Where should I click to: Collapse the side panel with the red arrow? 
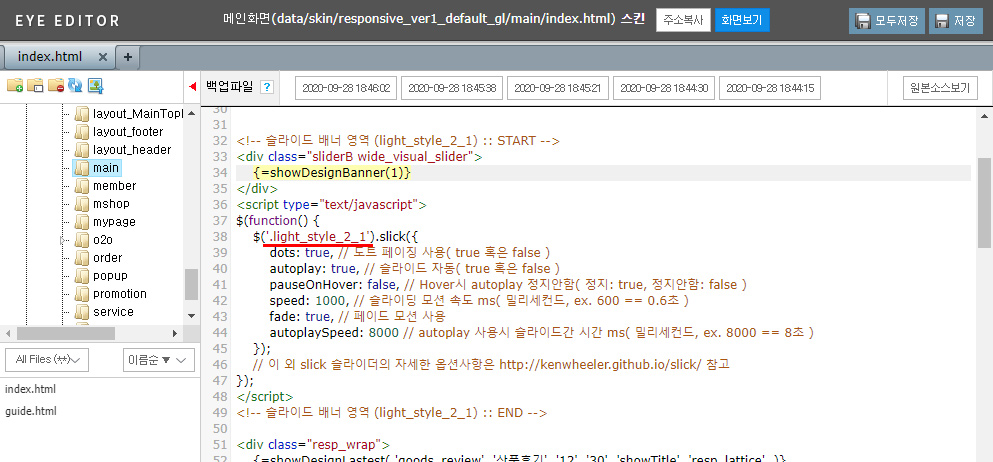[193, 87]
